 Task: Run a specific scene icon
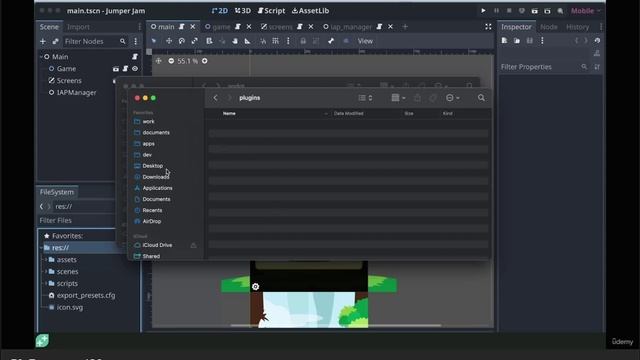point(547,11)
